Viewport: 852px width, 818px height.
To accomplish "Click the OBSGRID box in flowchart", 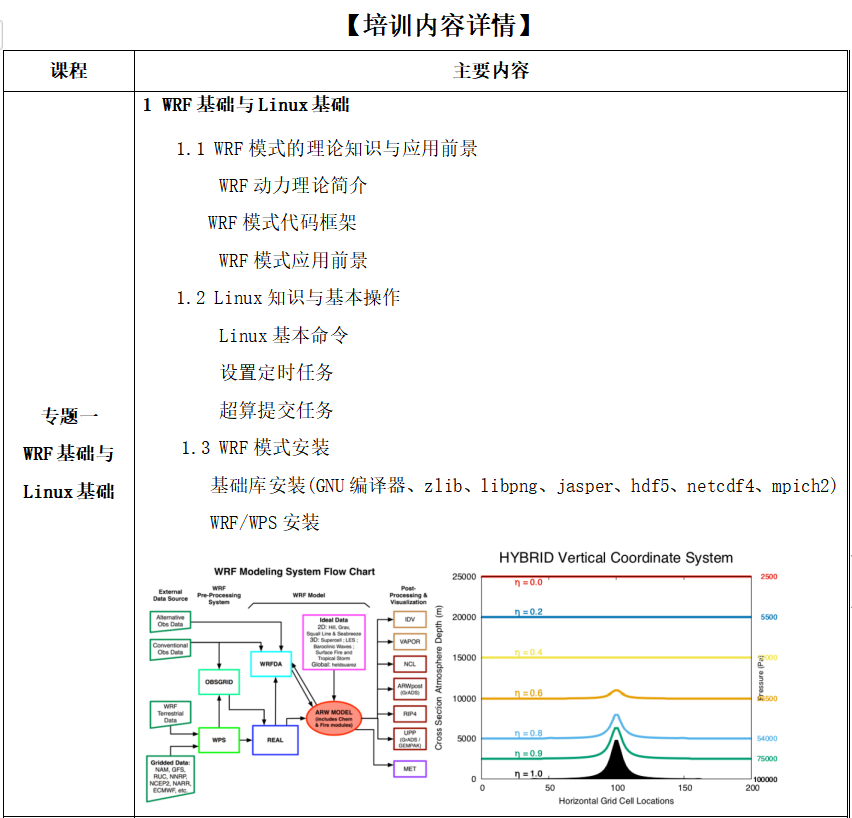I will [219, 682].
